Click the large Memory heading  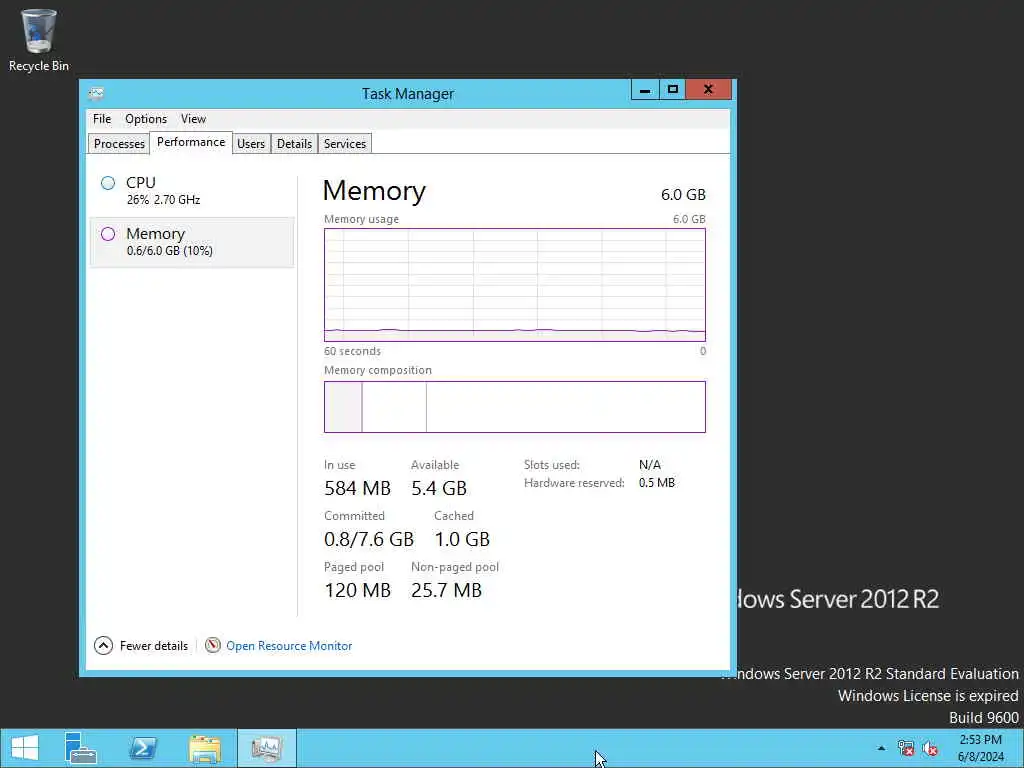tap(374, 191)
